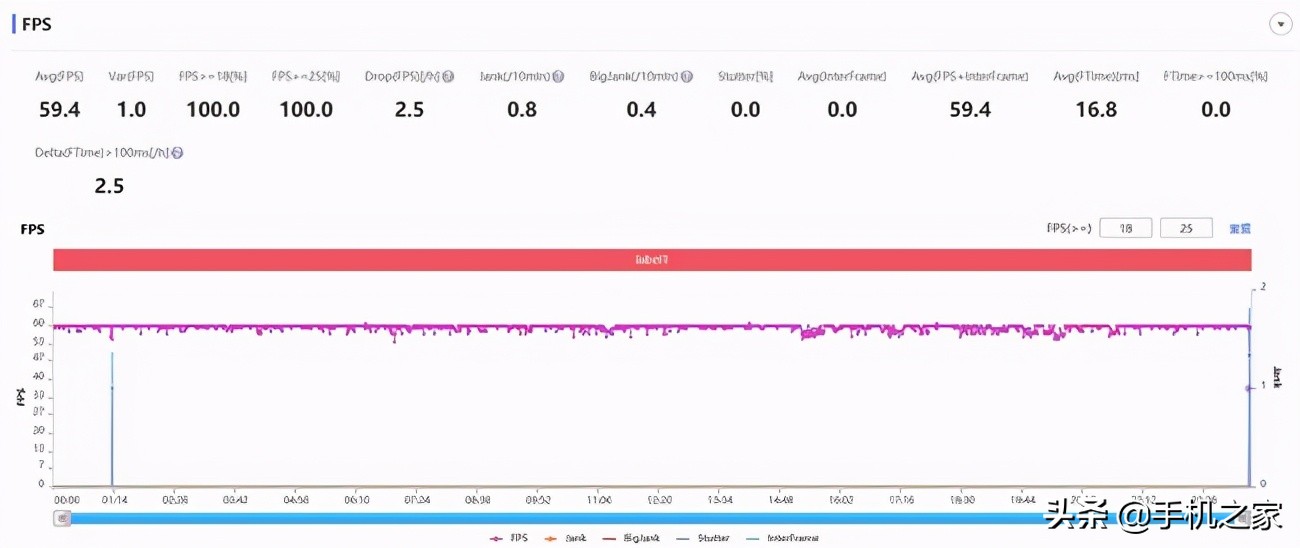The width and height of the screenshot is (1300, 548).
Task: Open info icon beside Delta(FTime)>100ms label
Action: [x=177, y=153]
